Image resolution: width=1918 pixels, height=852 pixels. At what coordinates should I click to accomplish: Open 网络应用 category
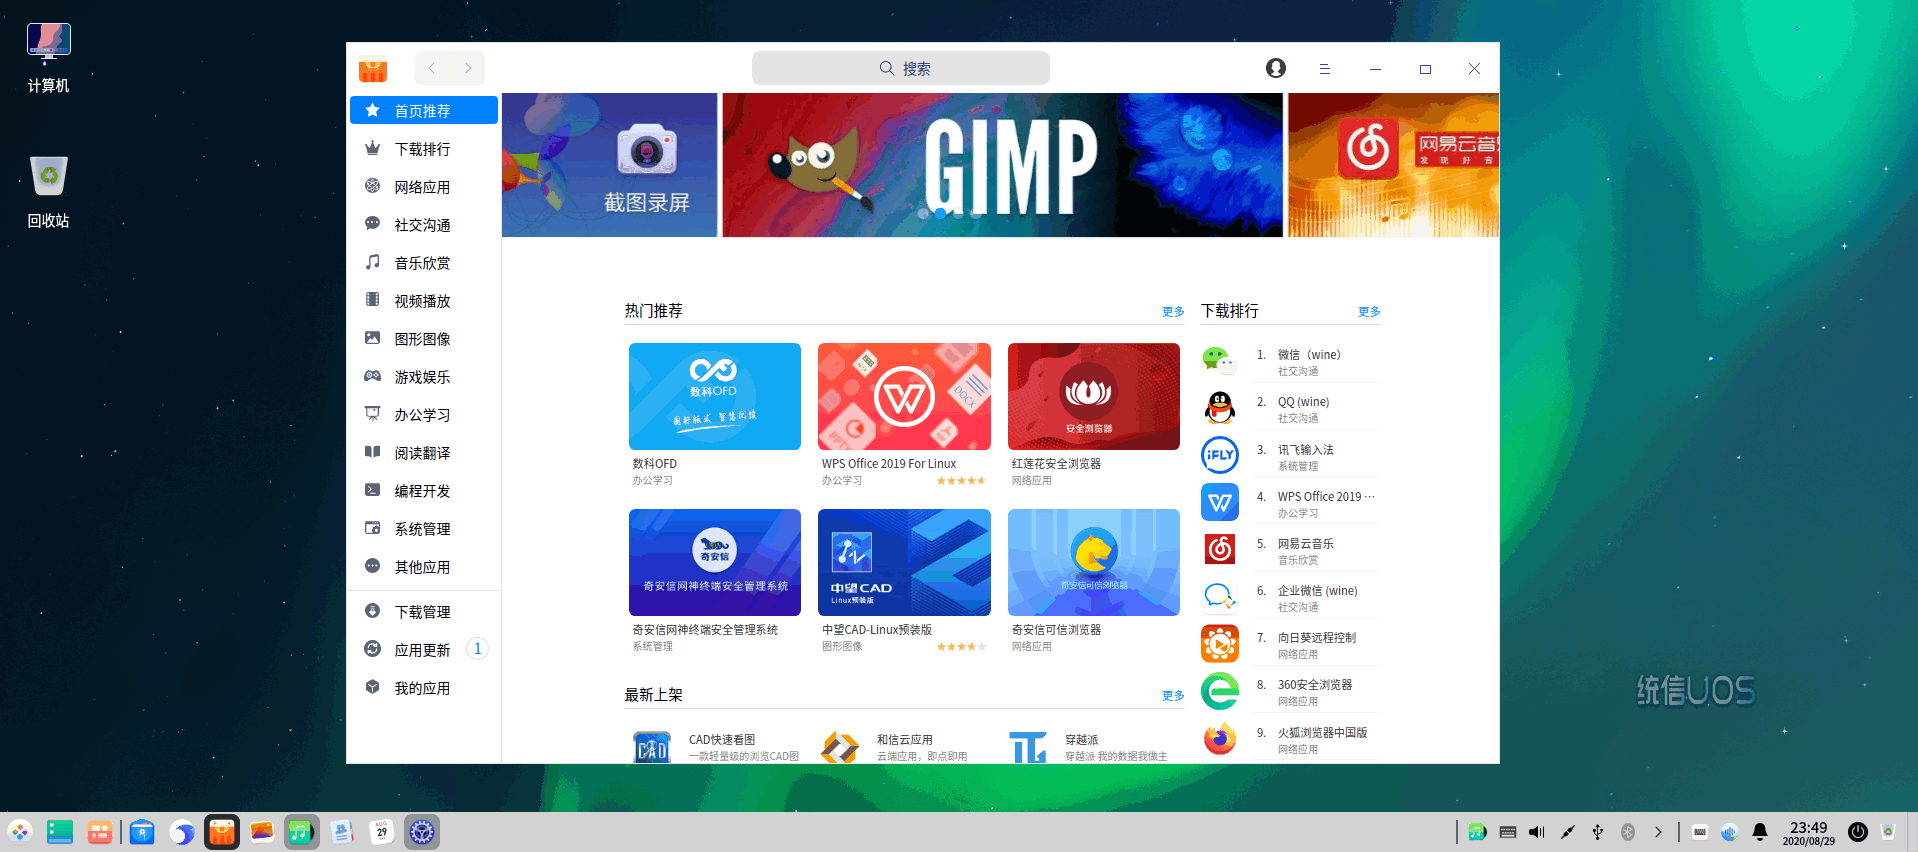tap(424, 186)
